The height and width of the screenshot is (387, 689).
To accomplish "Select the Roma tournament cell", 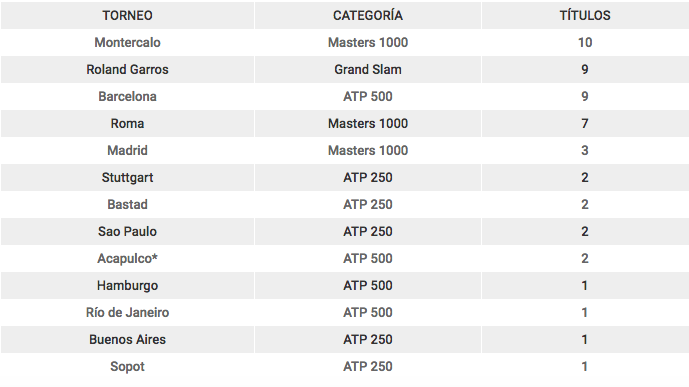I will (127, 123).
